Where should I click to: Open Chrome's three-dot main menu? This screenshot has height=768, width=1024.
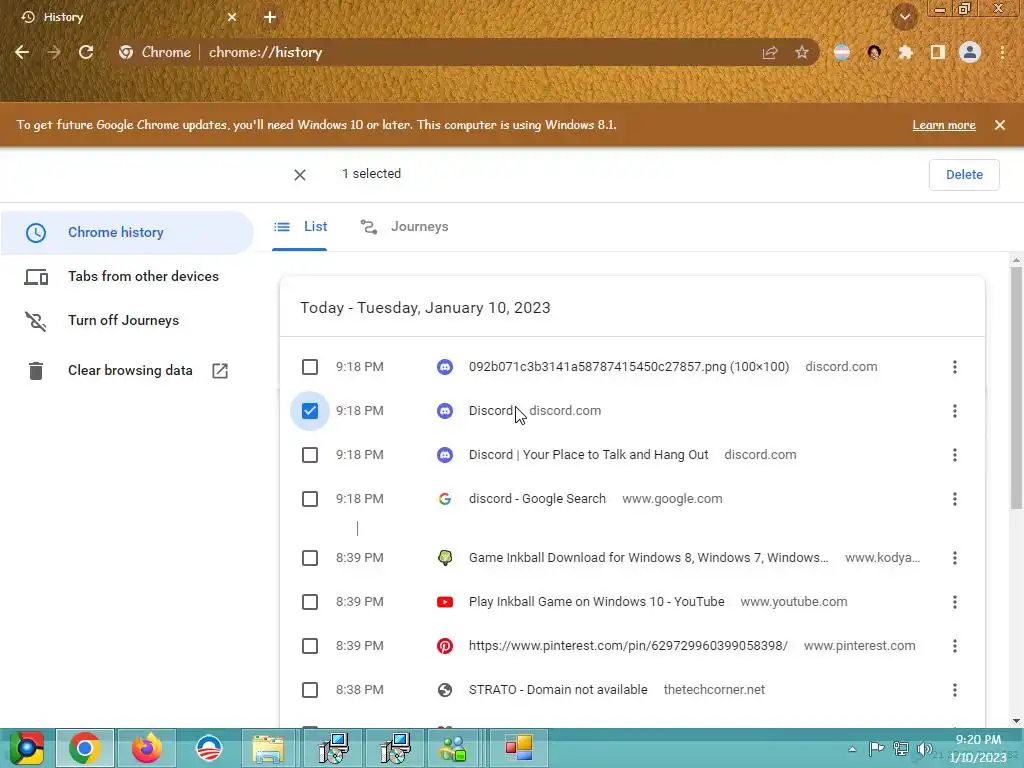[1002, 52]
